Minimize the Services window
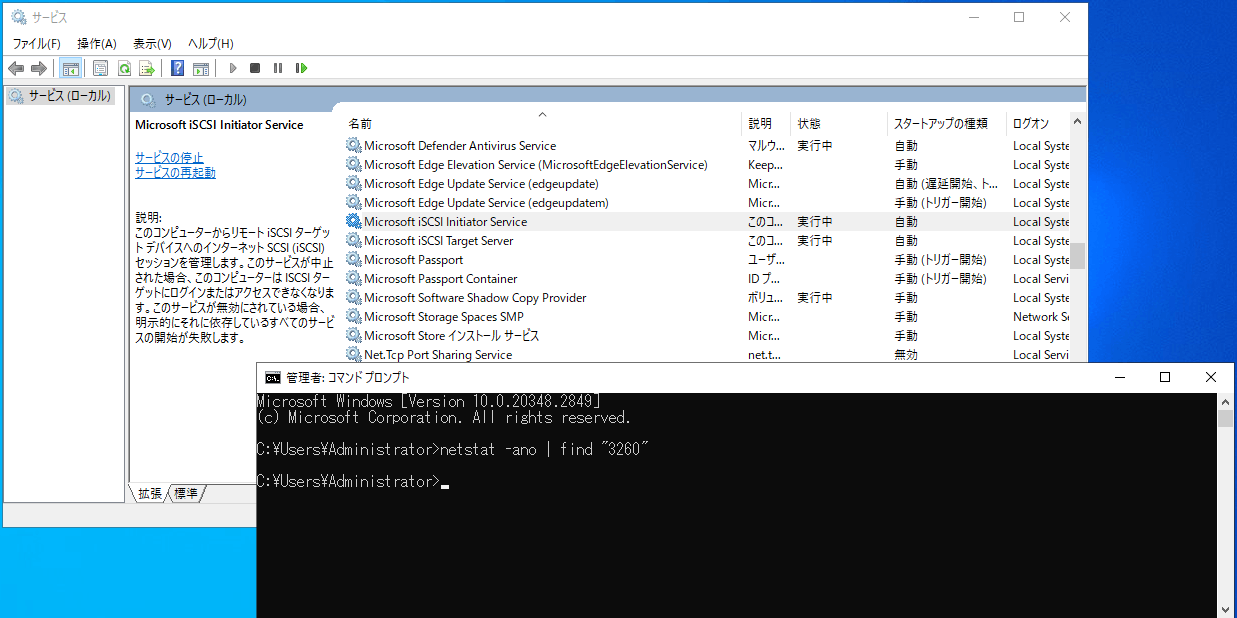This screenshot has height=618, width=1237. 973,16
